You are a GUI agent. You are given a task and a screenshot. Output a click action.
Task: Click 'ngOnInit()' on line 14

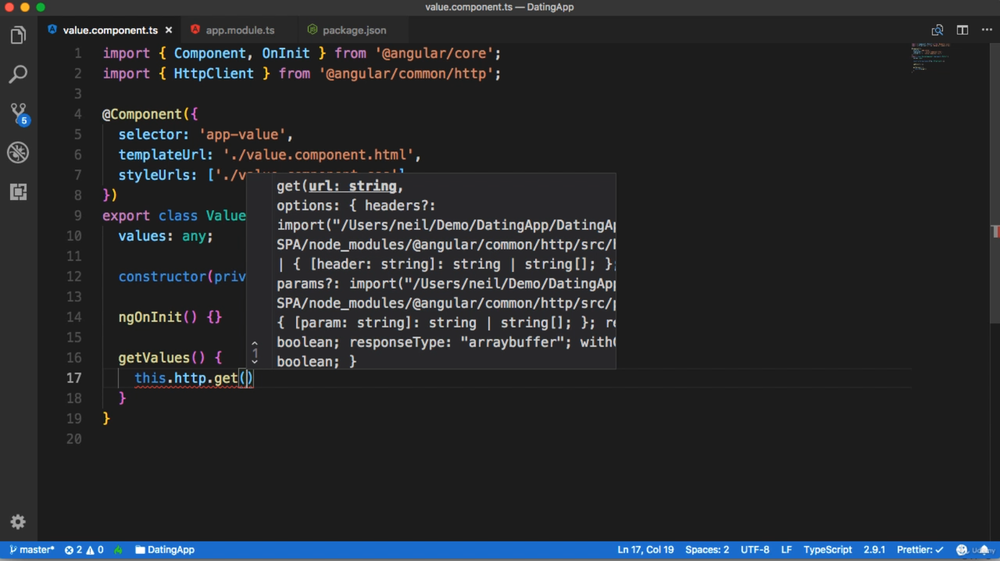(158, 317)
